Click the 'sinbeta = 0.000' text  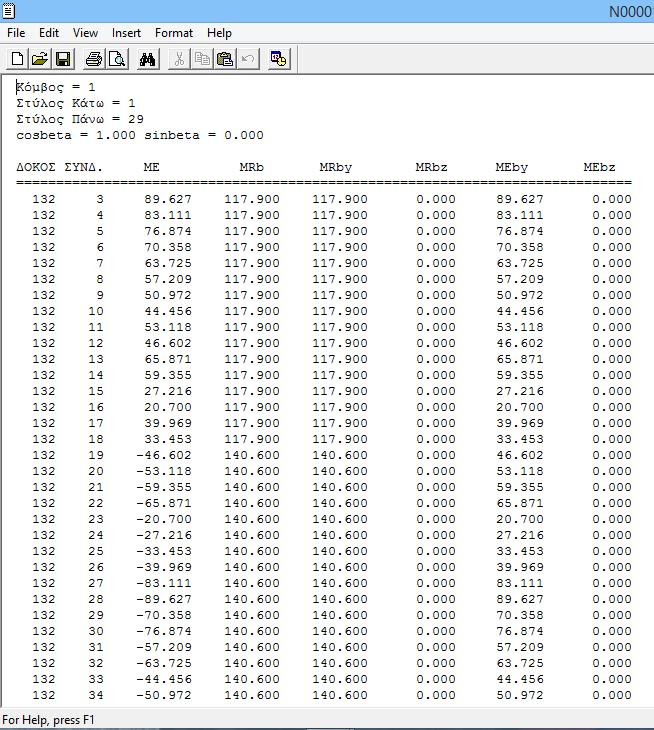(203, 135)
